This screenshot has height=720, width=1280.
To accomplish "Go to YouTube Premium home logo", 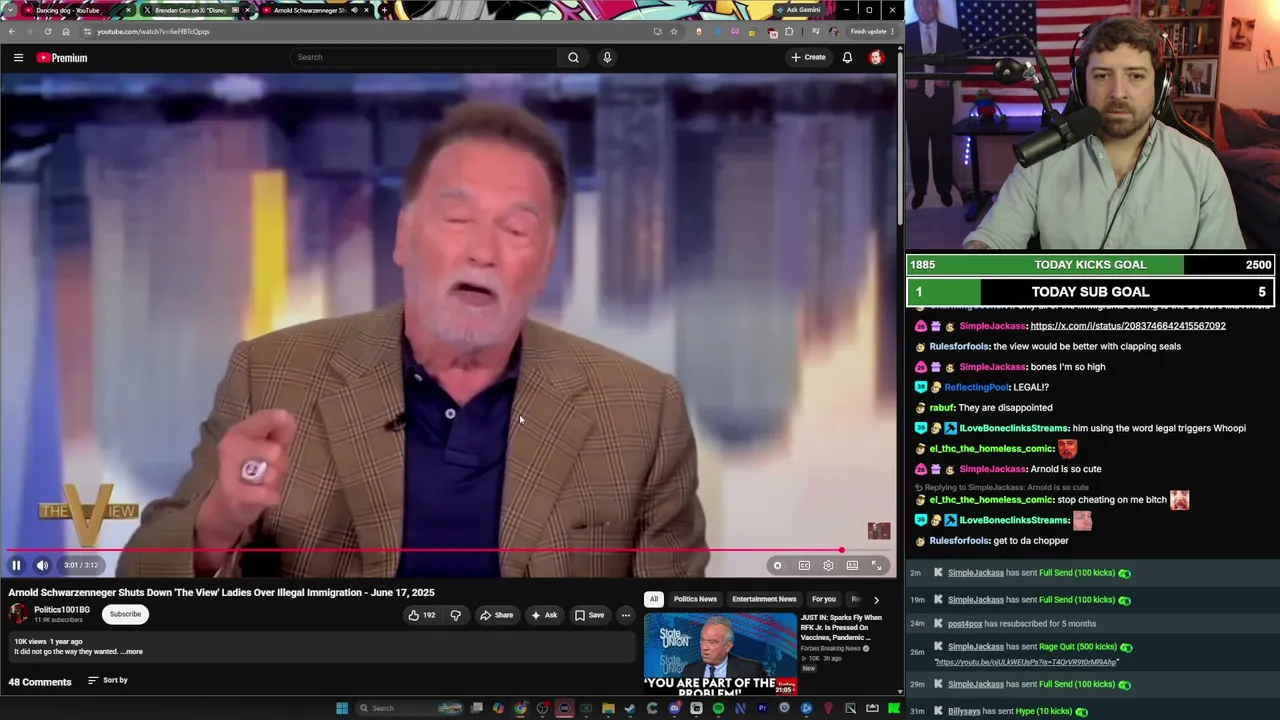I will (x=63, y=58).
